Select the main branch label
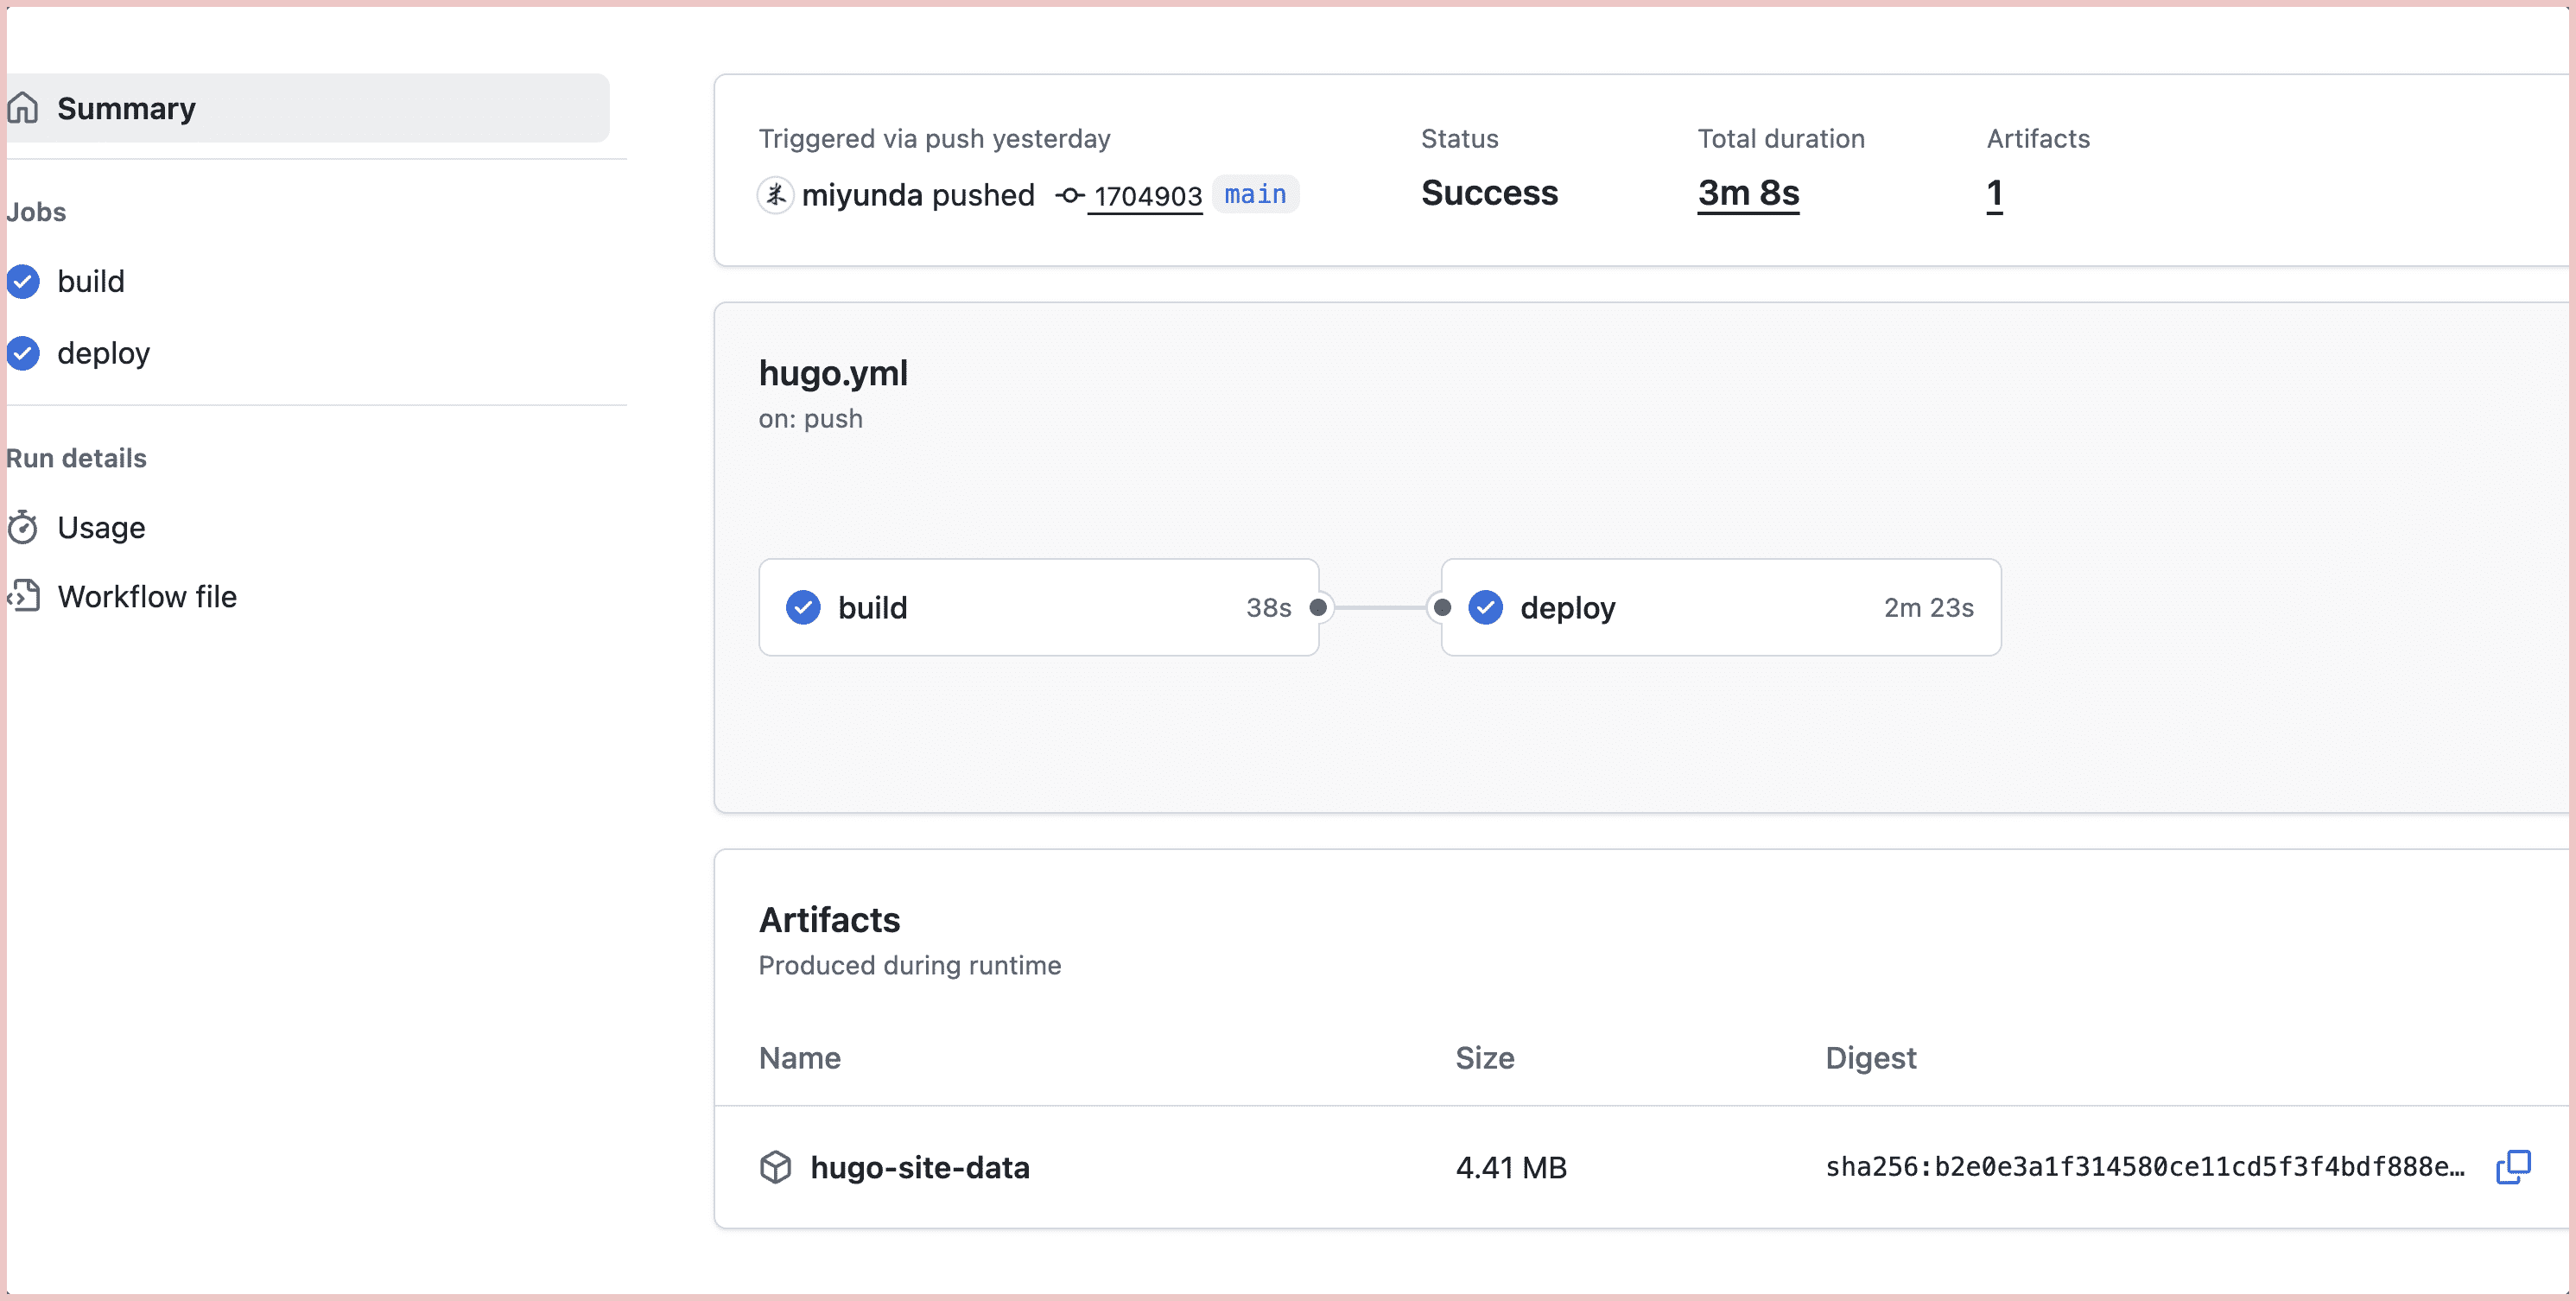Image resolution: width=2576 pixels, height=1301 pixels. [1254, 194]
